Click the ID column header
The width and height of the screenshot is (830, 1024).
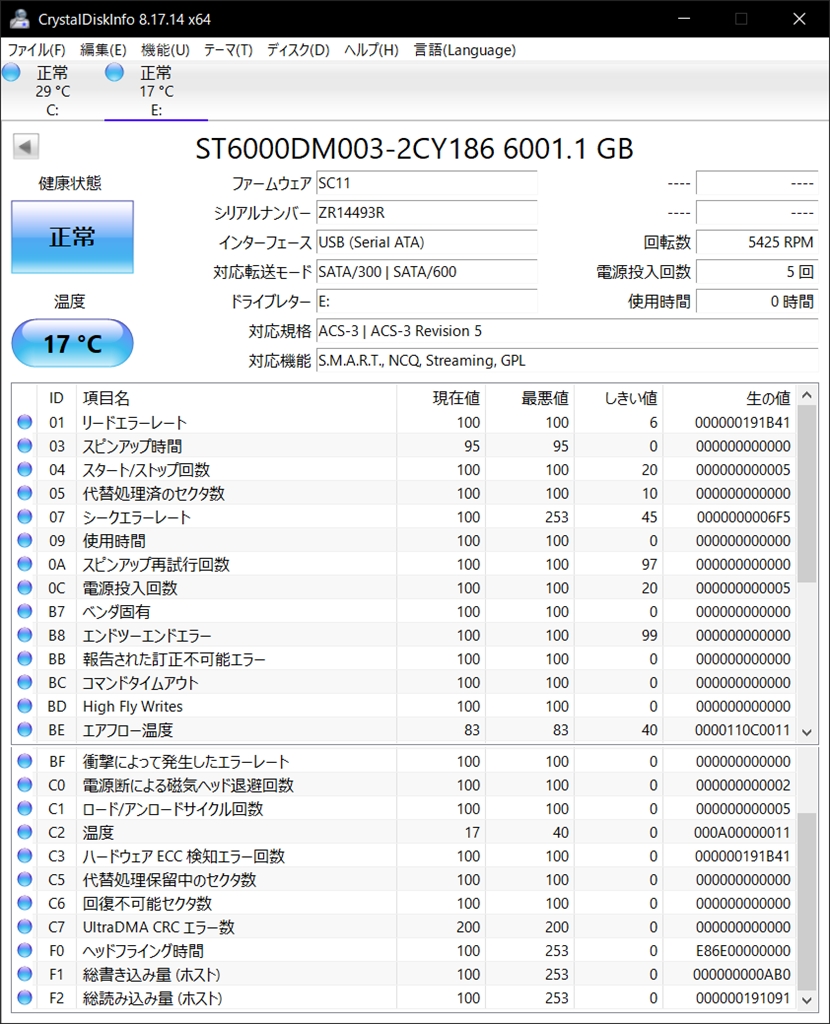(x=56, y=398)
